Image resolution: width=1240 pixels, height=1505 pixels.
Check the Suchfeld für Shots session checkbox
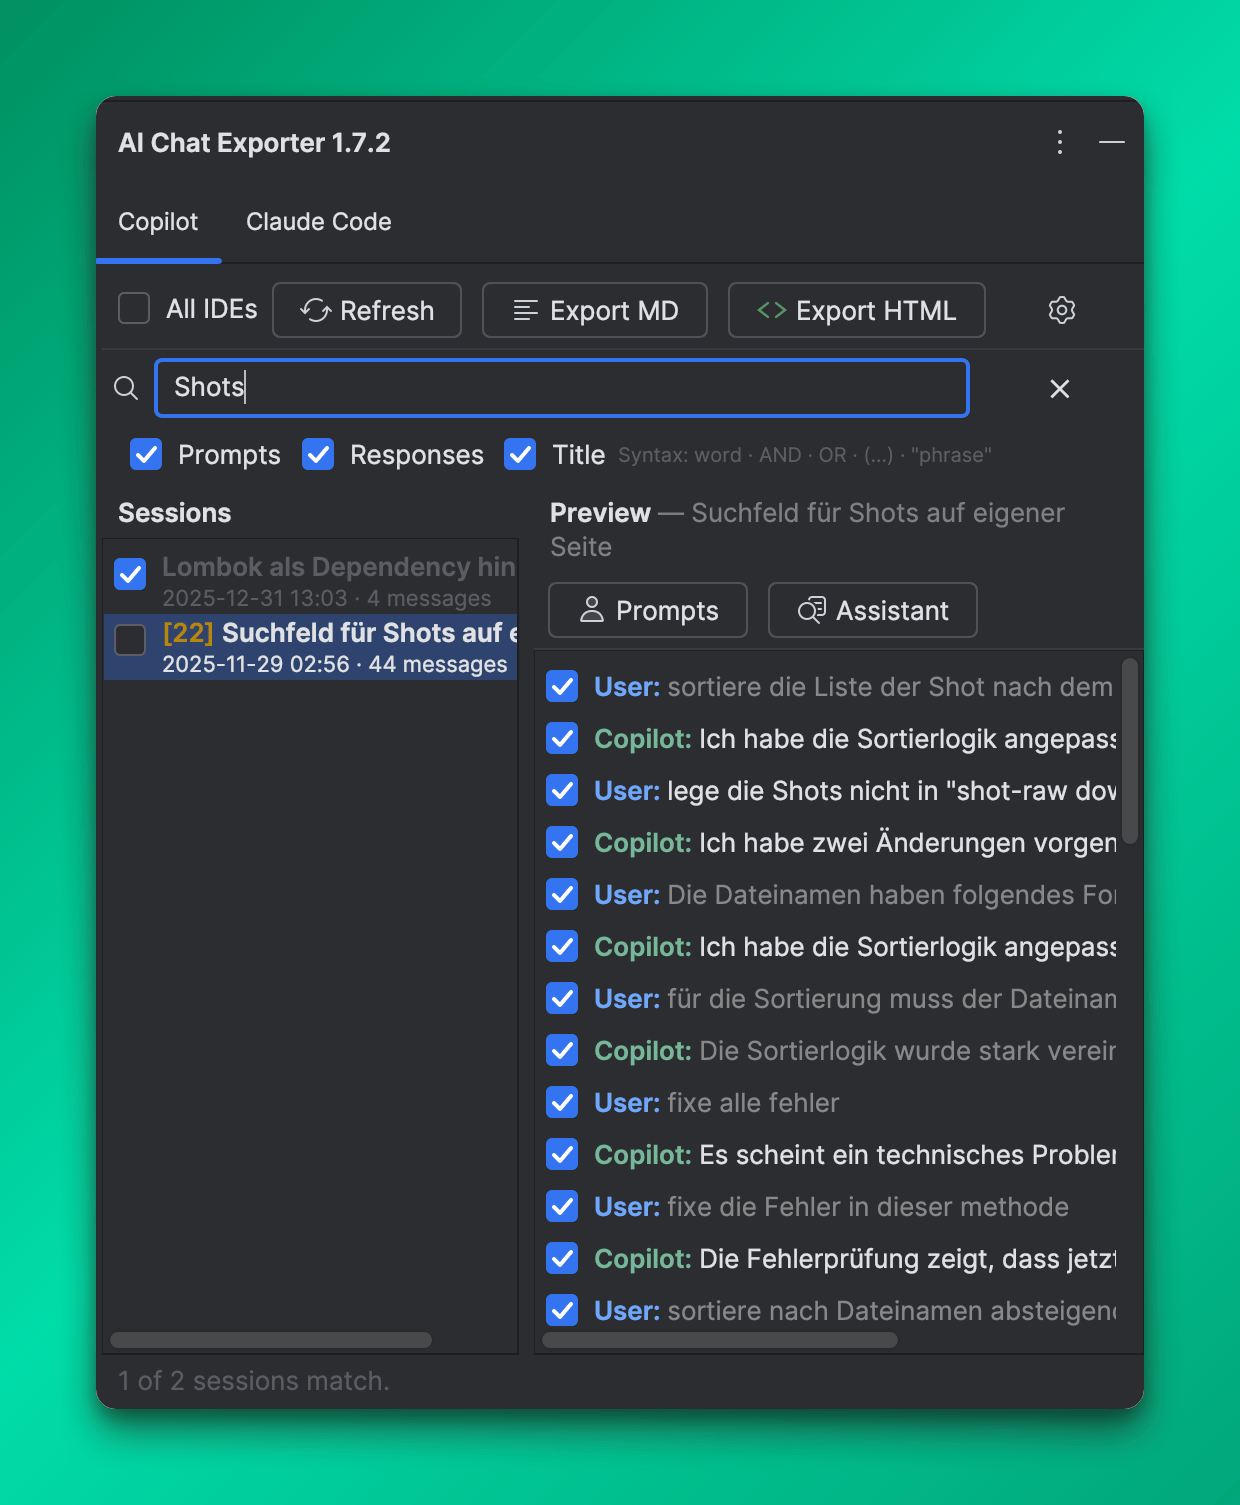click(130, 640)
